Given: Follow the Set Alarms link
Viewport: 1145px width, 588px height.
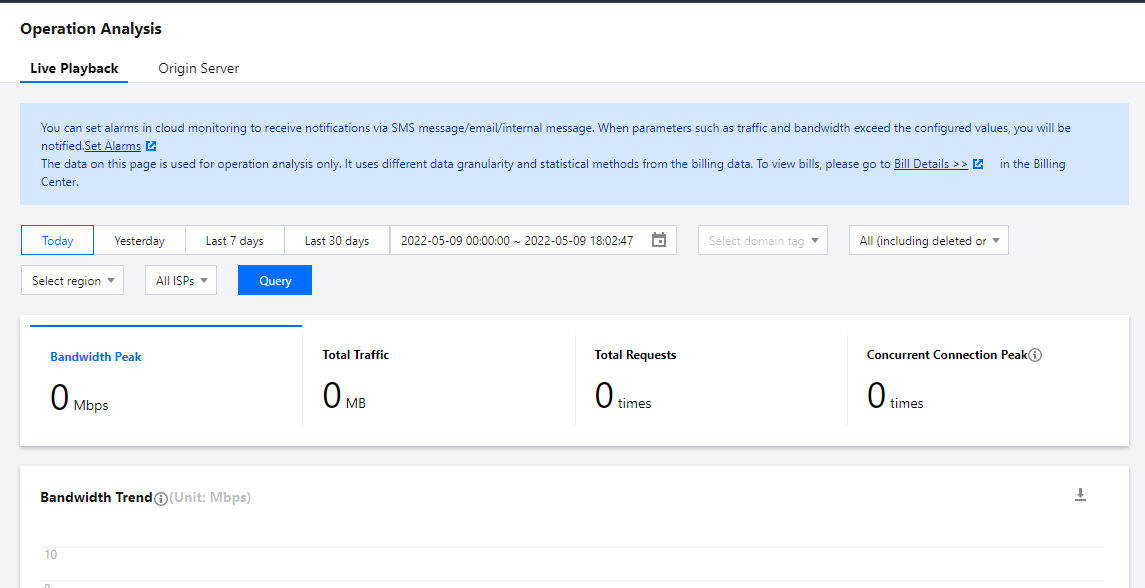Looking at the screenshot, I should pyautogui.click(x=112, y=146).
